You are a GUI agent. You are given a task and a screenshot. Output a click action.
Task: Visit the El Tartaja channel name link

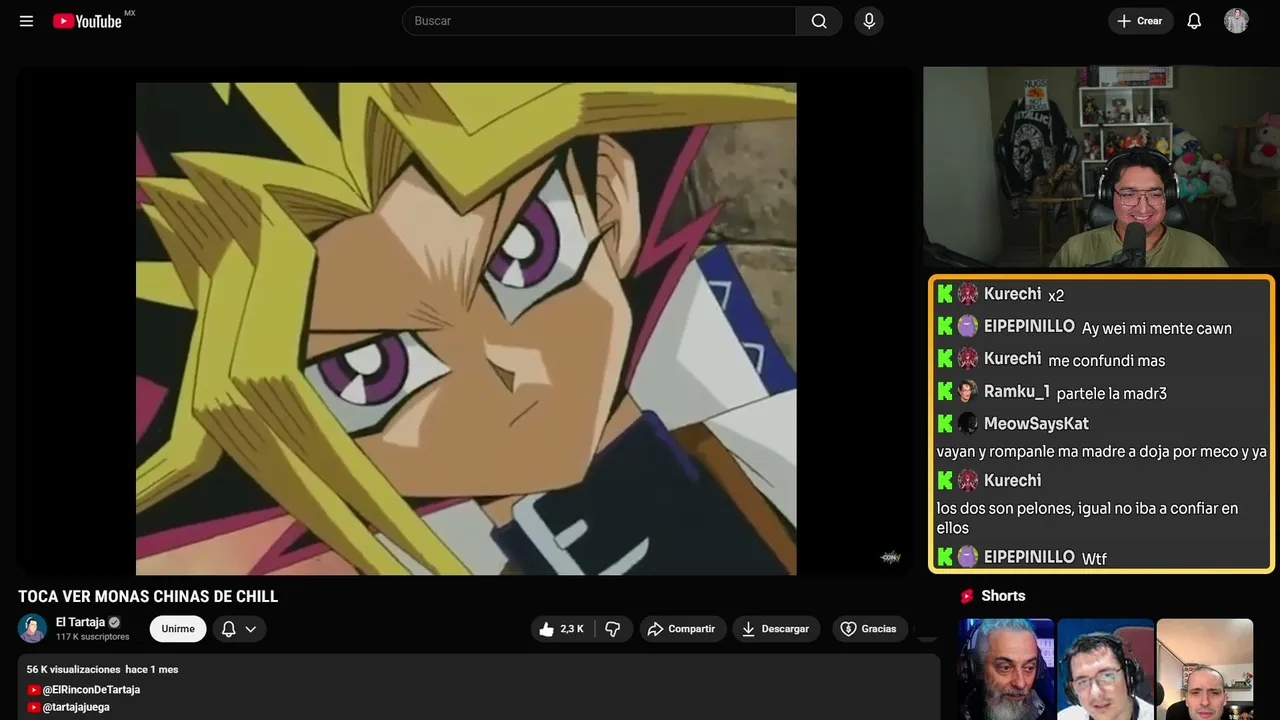click(x=80, y=622)
